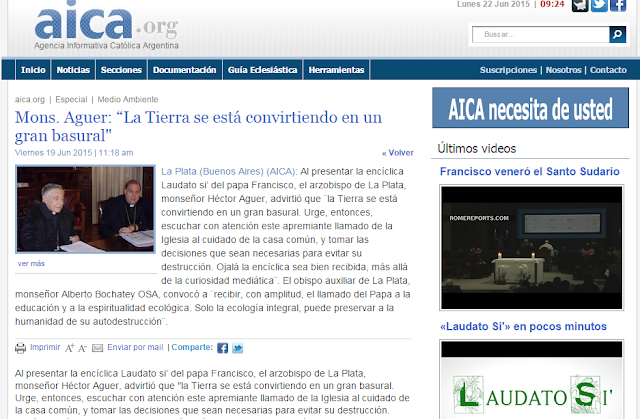Viewport: 640px width, 419px height.
Task: Open the Secciones menu
Action: click(121, 70)
